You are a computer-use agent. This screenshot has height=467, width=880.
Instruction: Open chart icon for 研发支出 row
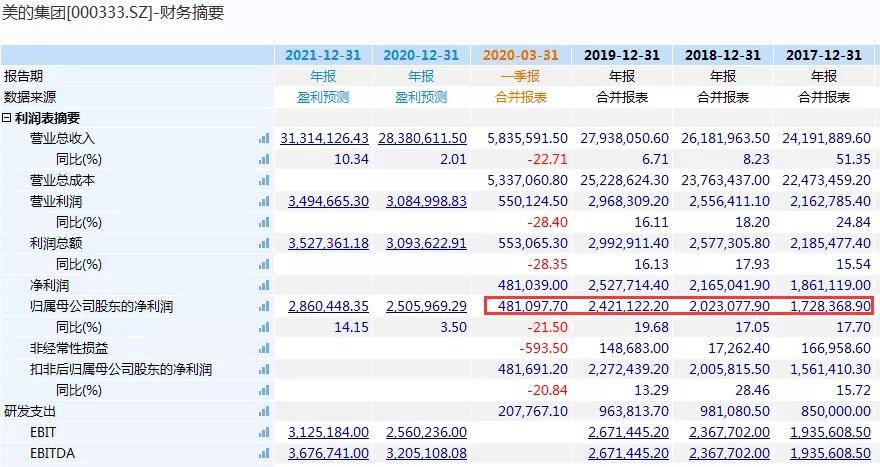click(264, 411)
